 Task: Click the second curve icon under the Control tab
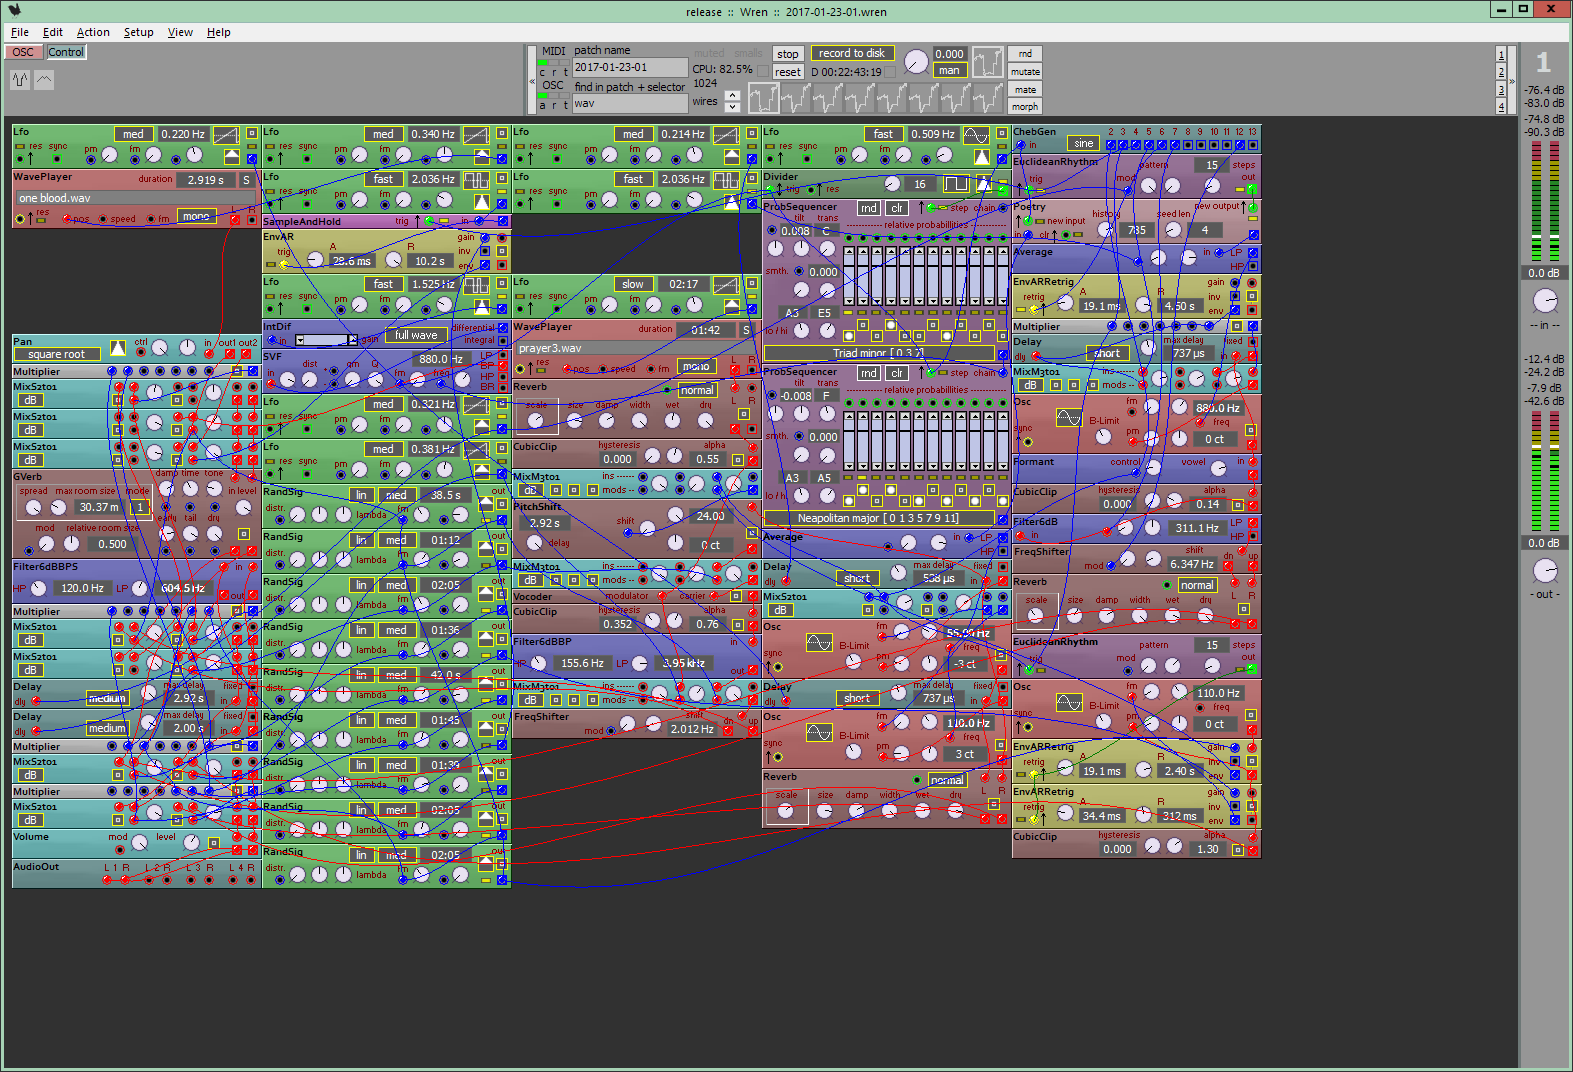(44, 80)
